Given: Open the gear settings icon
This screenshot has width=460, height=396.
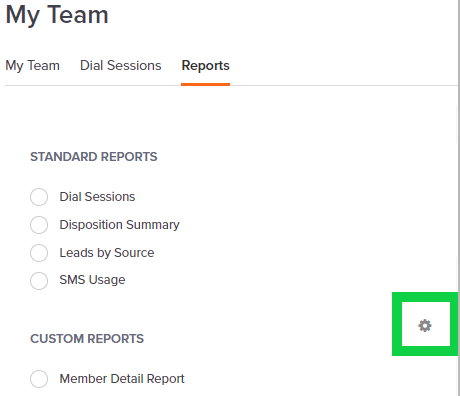Looking at the screenshot, I should [x=425, y=325].
